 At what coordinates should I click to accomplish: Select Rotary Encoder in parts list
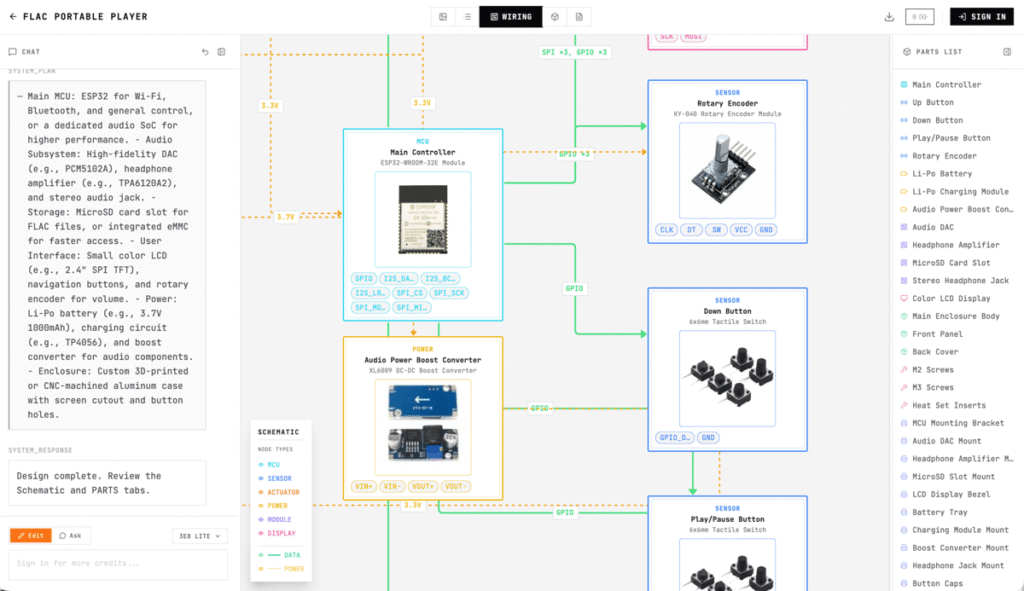point(944,156)
